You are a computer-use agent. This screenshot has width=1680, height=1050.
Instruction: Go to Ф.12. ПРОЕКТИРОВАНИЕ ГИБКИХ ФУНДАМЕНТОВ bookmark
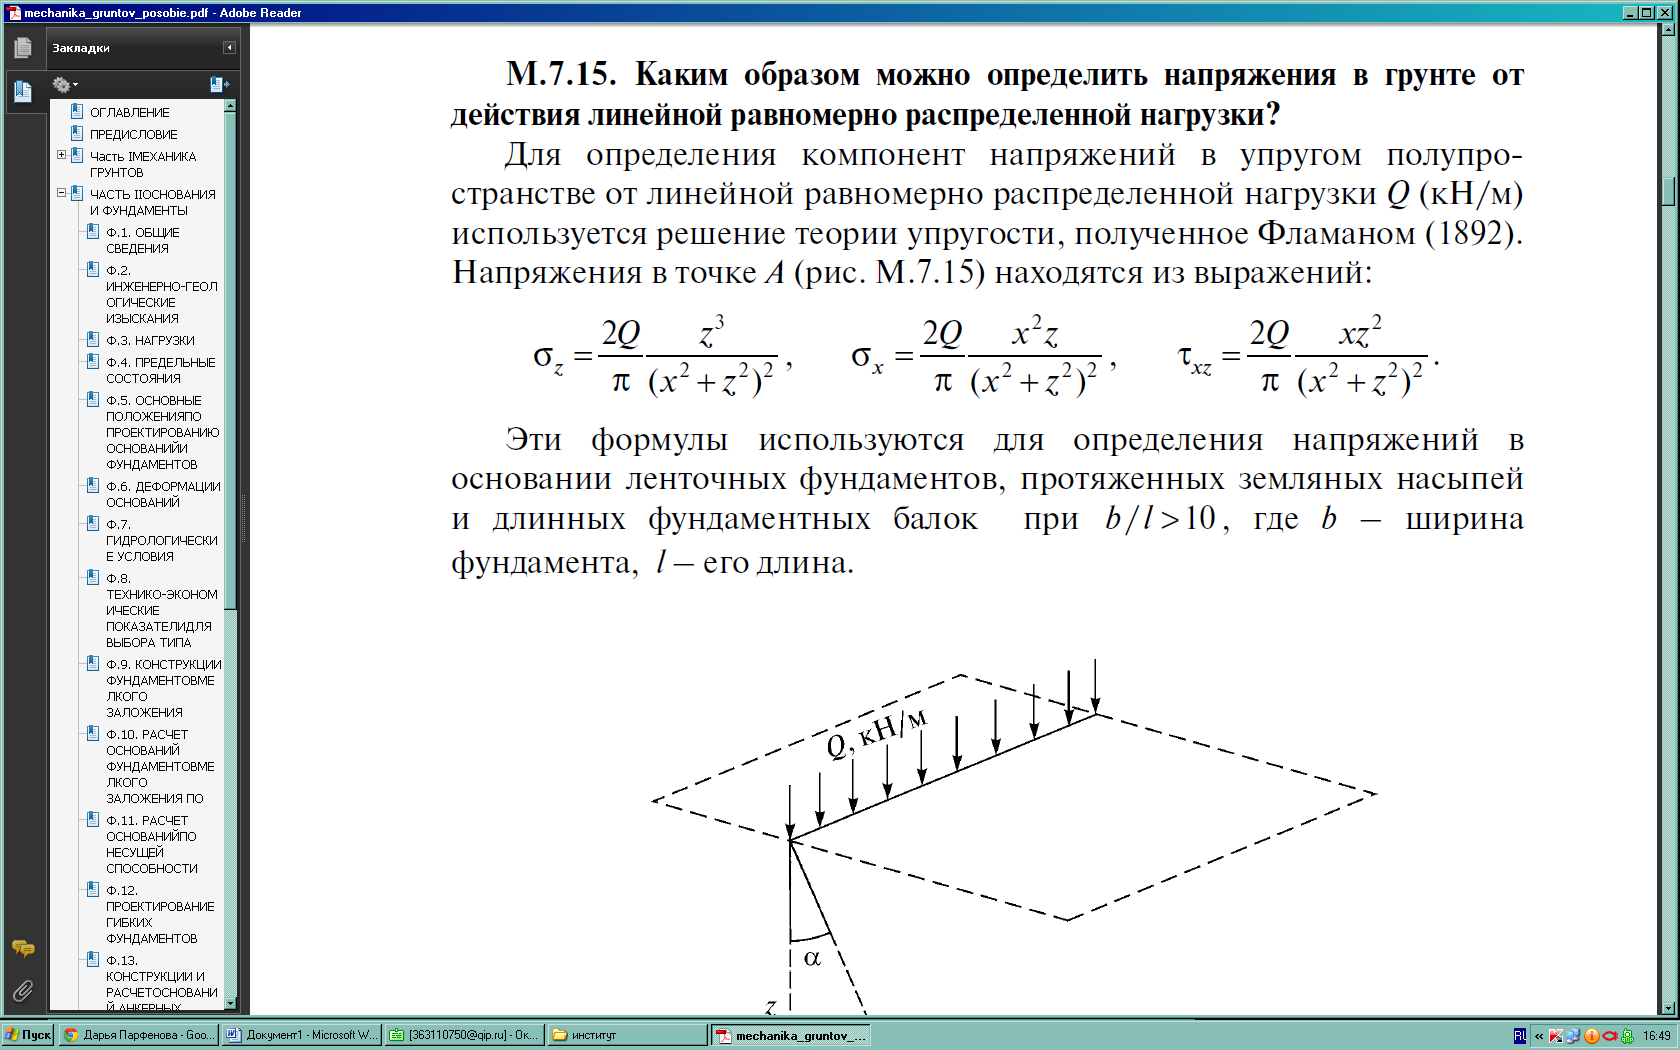pos(160,914)
